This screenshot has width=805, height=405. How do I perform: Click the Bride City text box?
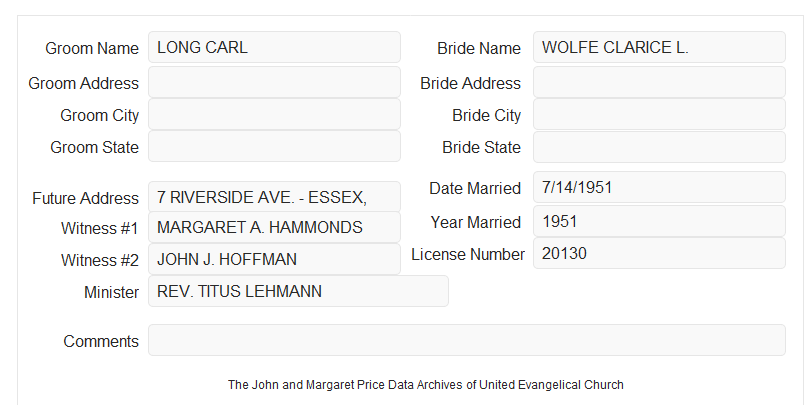(x=659, y=114)
